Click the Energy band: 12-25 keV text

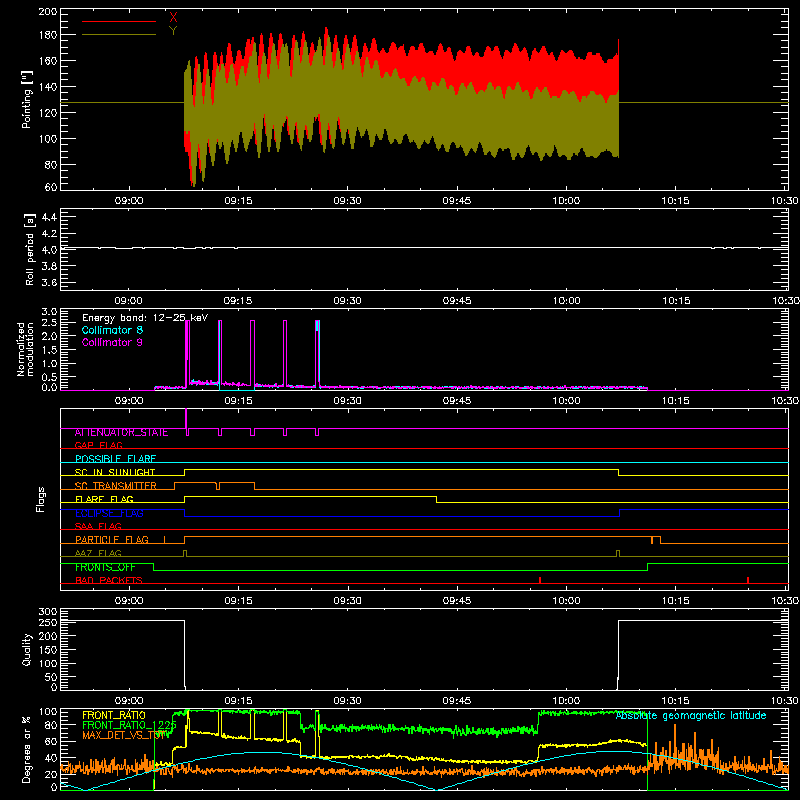145,318
